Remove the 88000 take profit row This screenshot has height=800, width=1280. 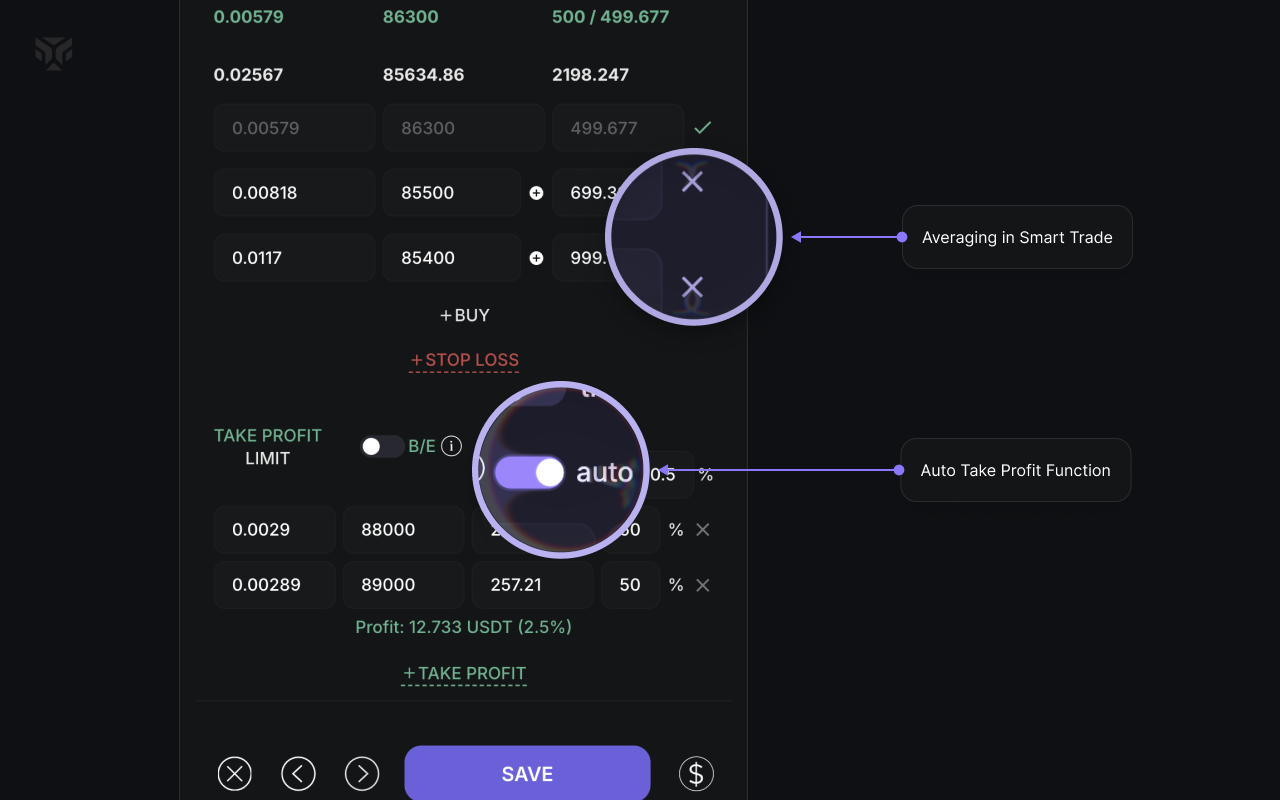703,530
